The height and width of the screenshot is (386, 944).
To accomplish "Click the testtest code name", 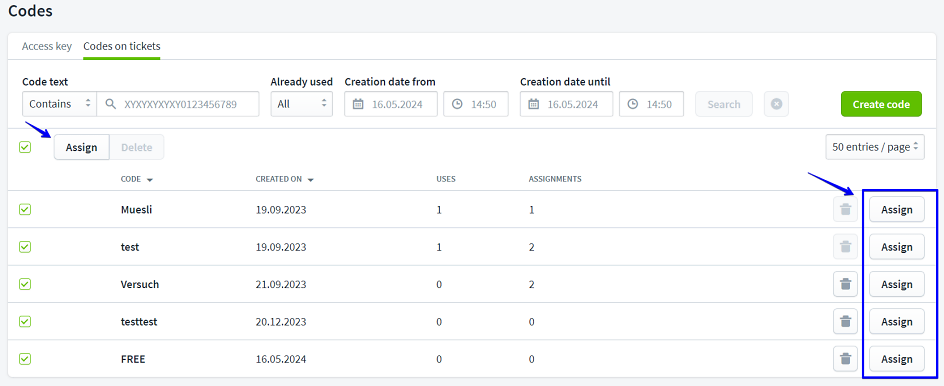I will click(x=139, y=322).
